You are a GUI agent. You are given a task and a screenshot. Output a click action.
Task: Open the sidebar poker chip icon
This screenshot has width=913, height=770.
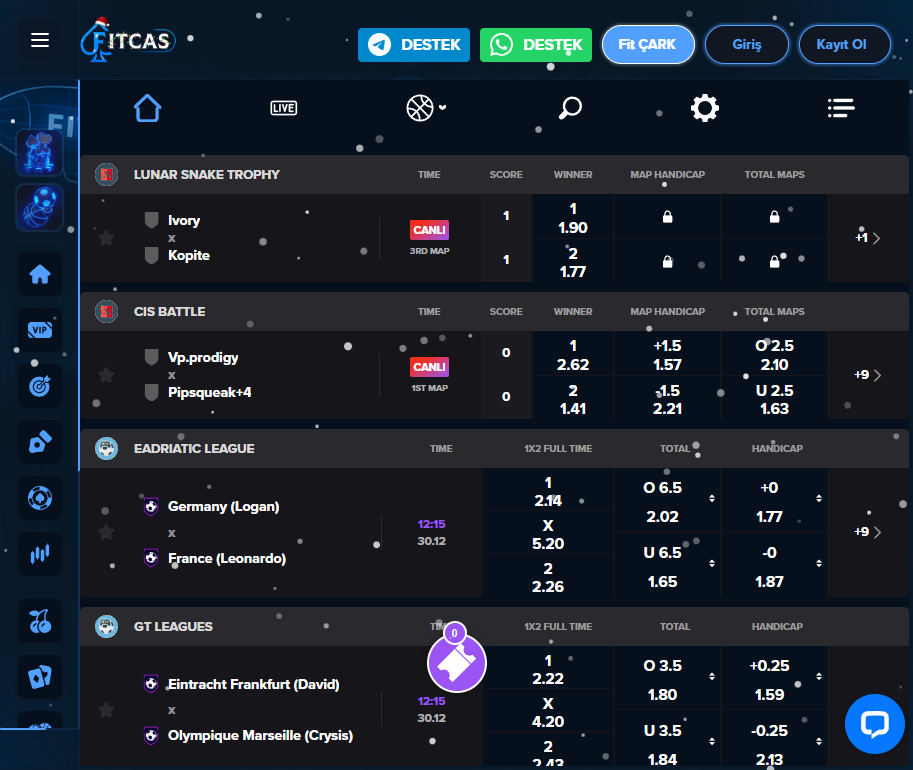coord(40,498)
